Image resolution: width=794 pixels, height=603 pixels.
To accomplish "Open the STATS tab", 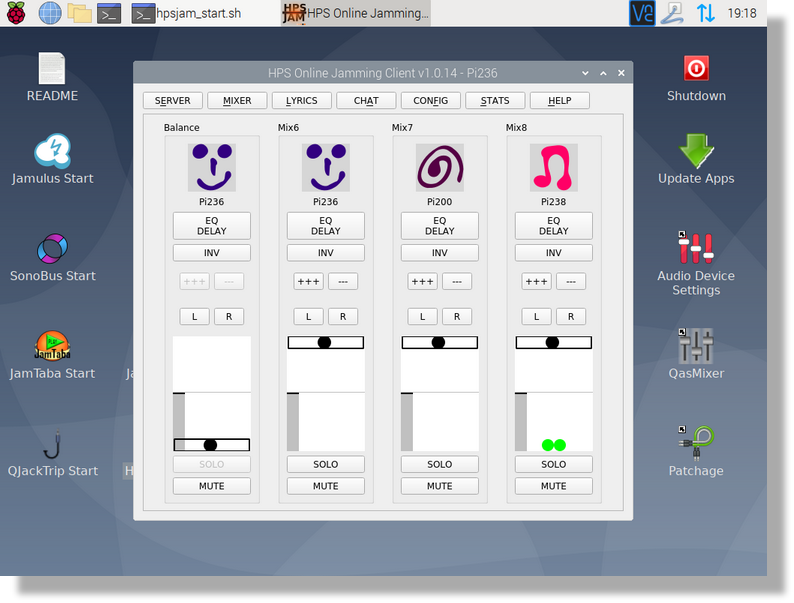I will click(495, 100).
